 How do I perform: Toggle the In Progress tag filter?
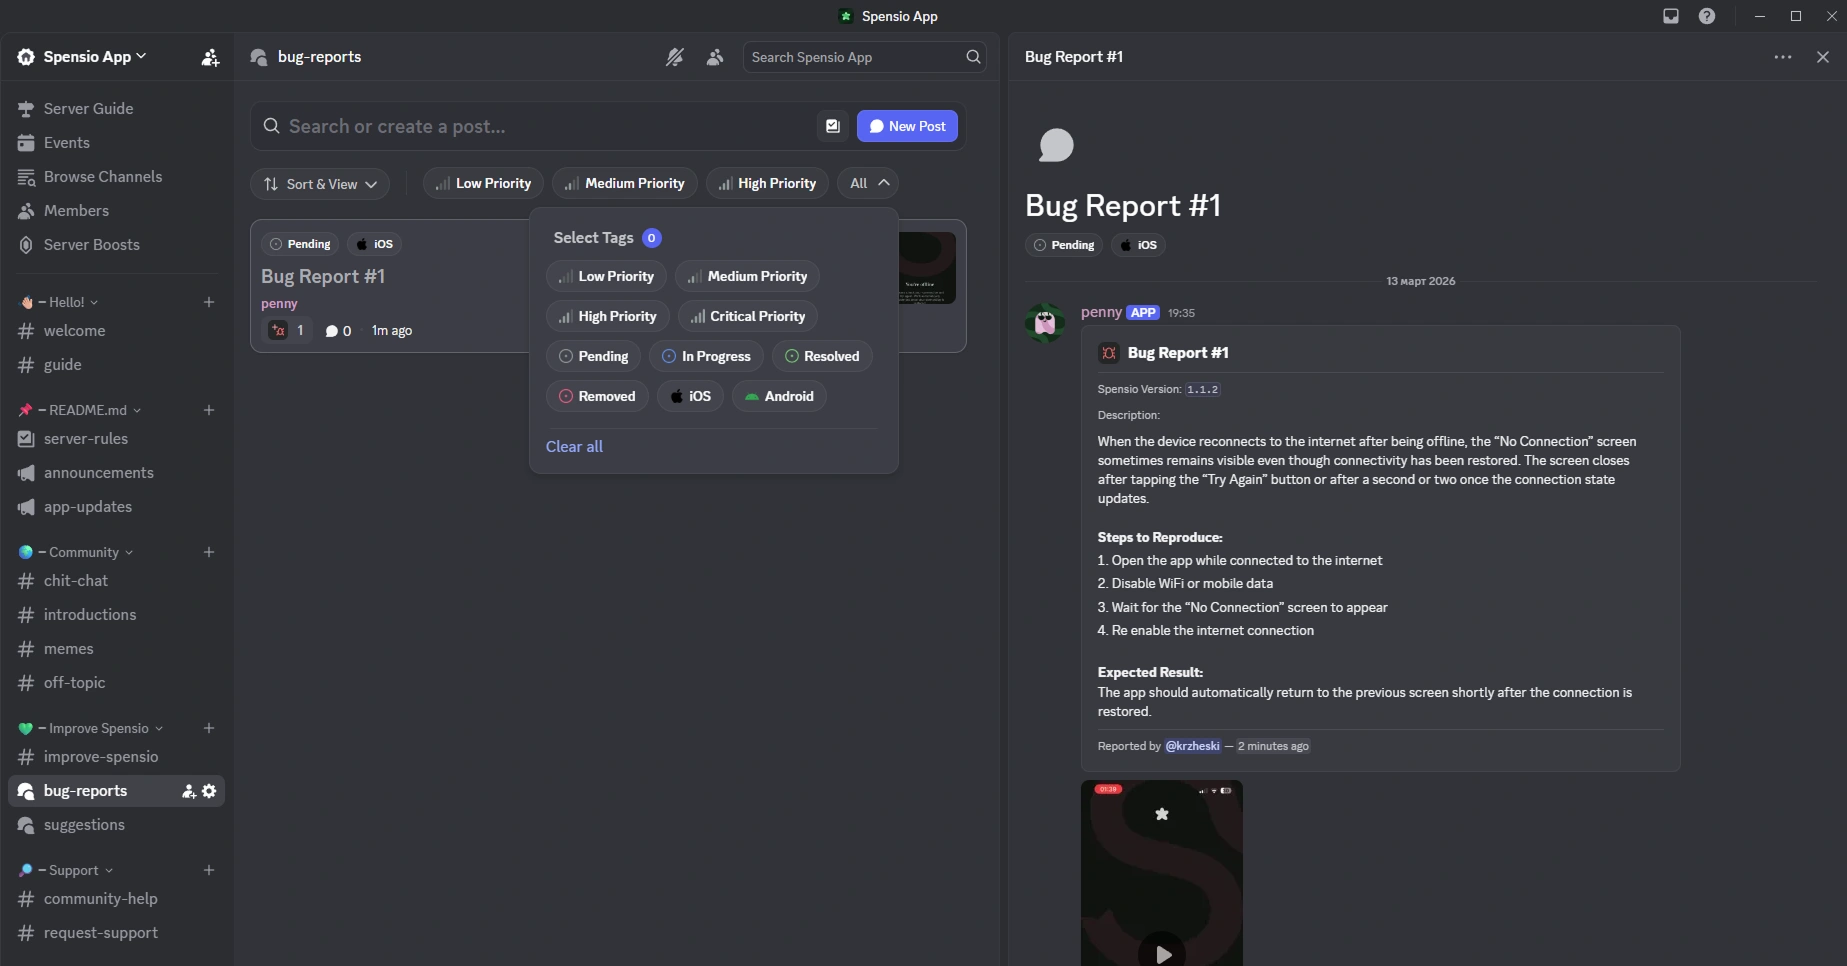pyautogui.click(x=706, y=356)
